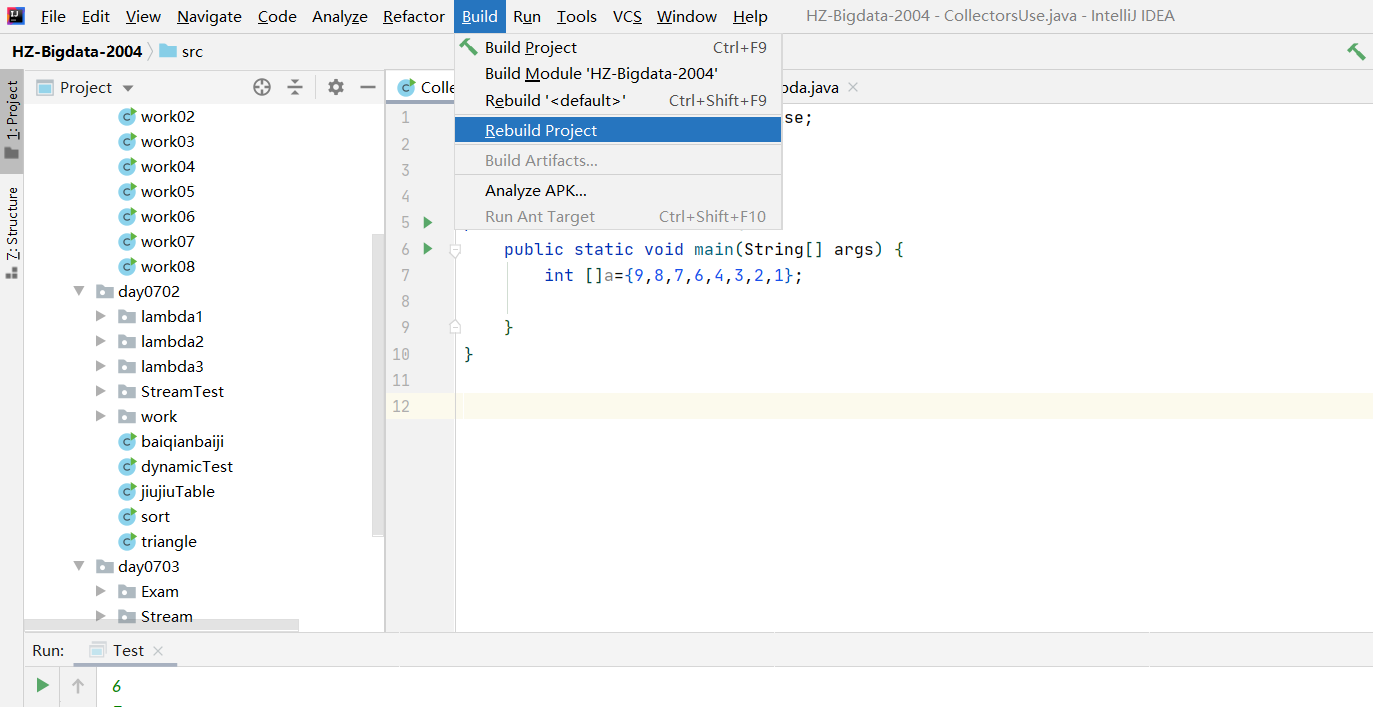Select work06 class in project tree
Viewport: 1373px width, 707px height.
tap(157, 216)
